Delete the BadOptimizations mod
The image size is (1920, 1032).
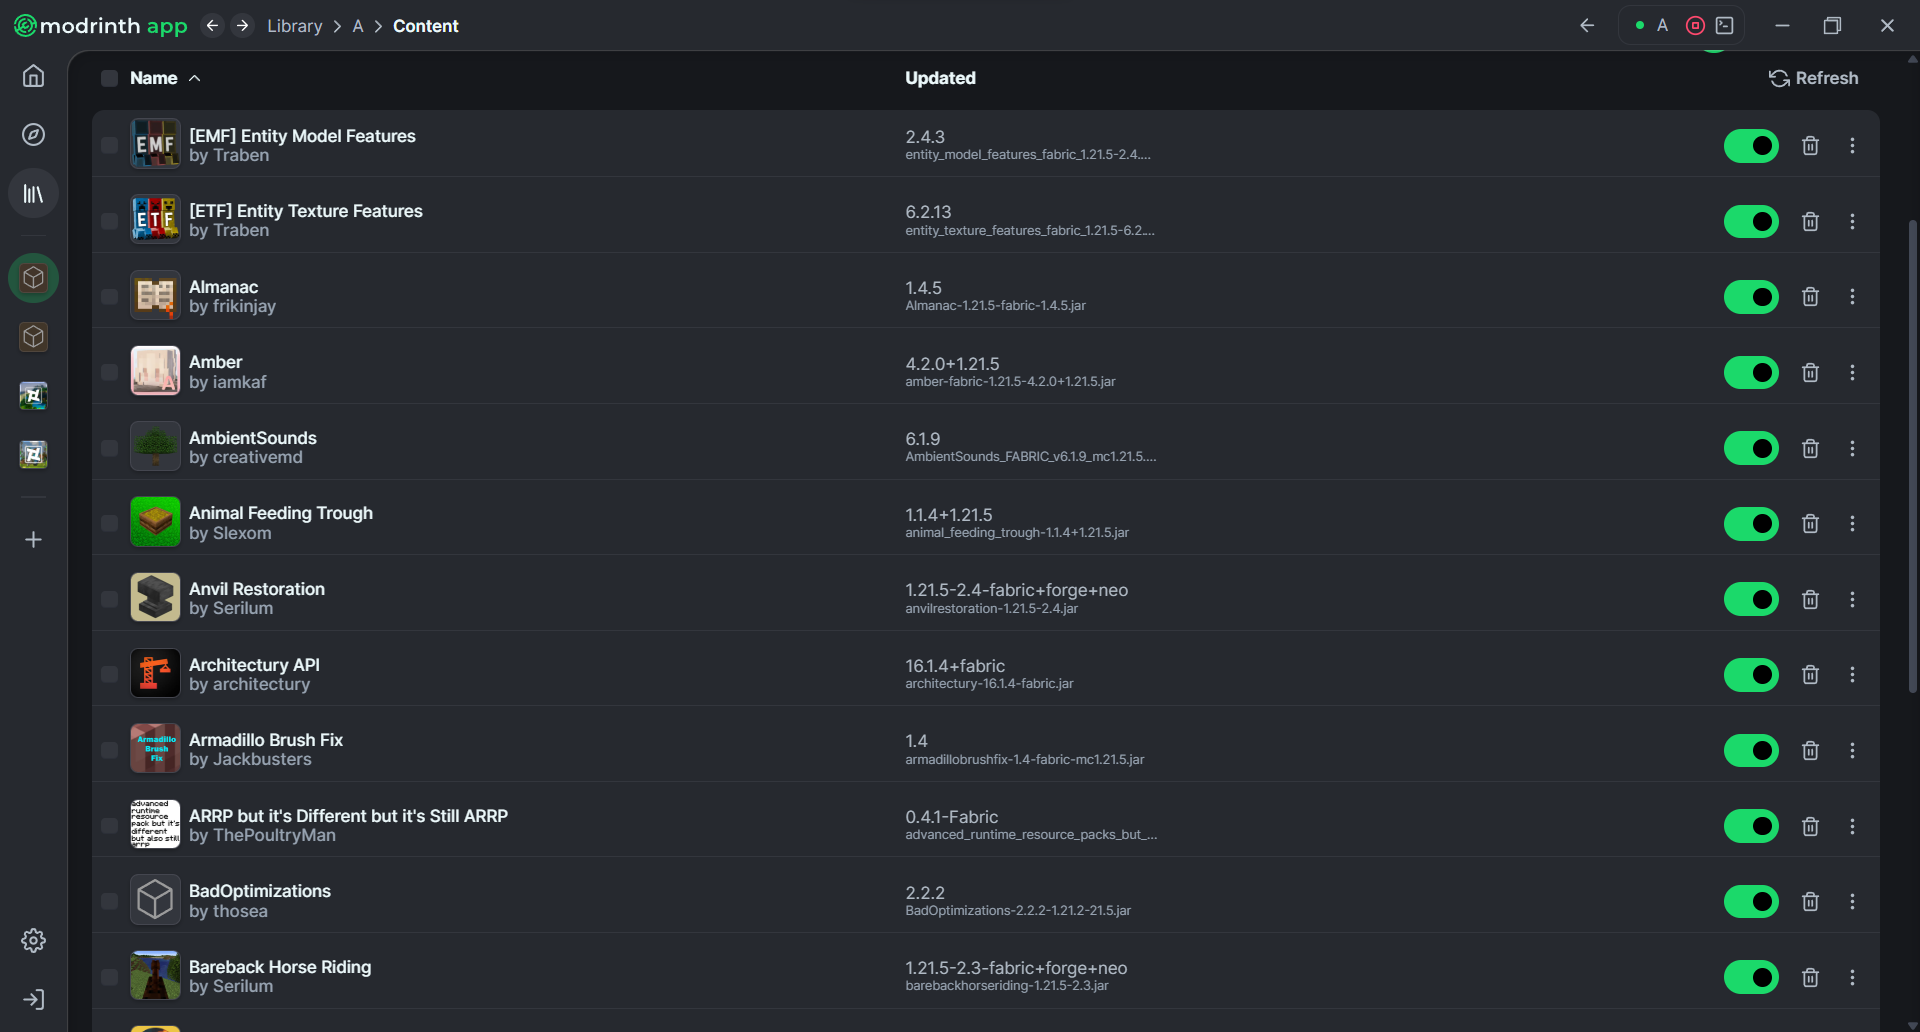(1810, 901)
